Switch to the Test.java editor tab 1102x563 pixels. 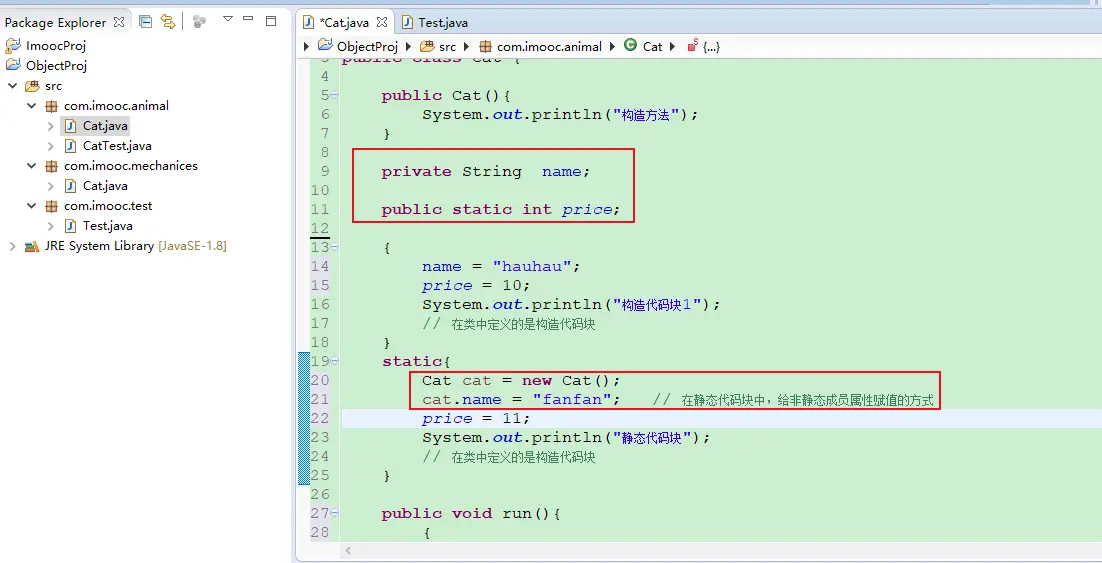435,22
